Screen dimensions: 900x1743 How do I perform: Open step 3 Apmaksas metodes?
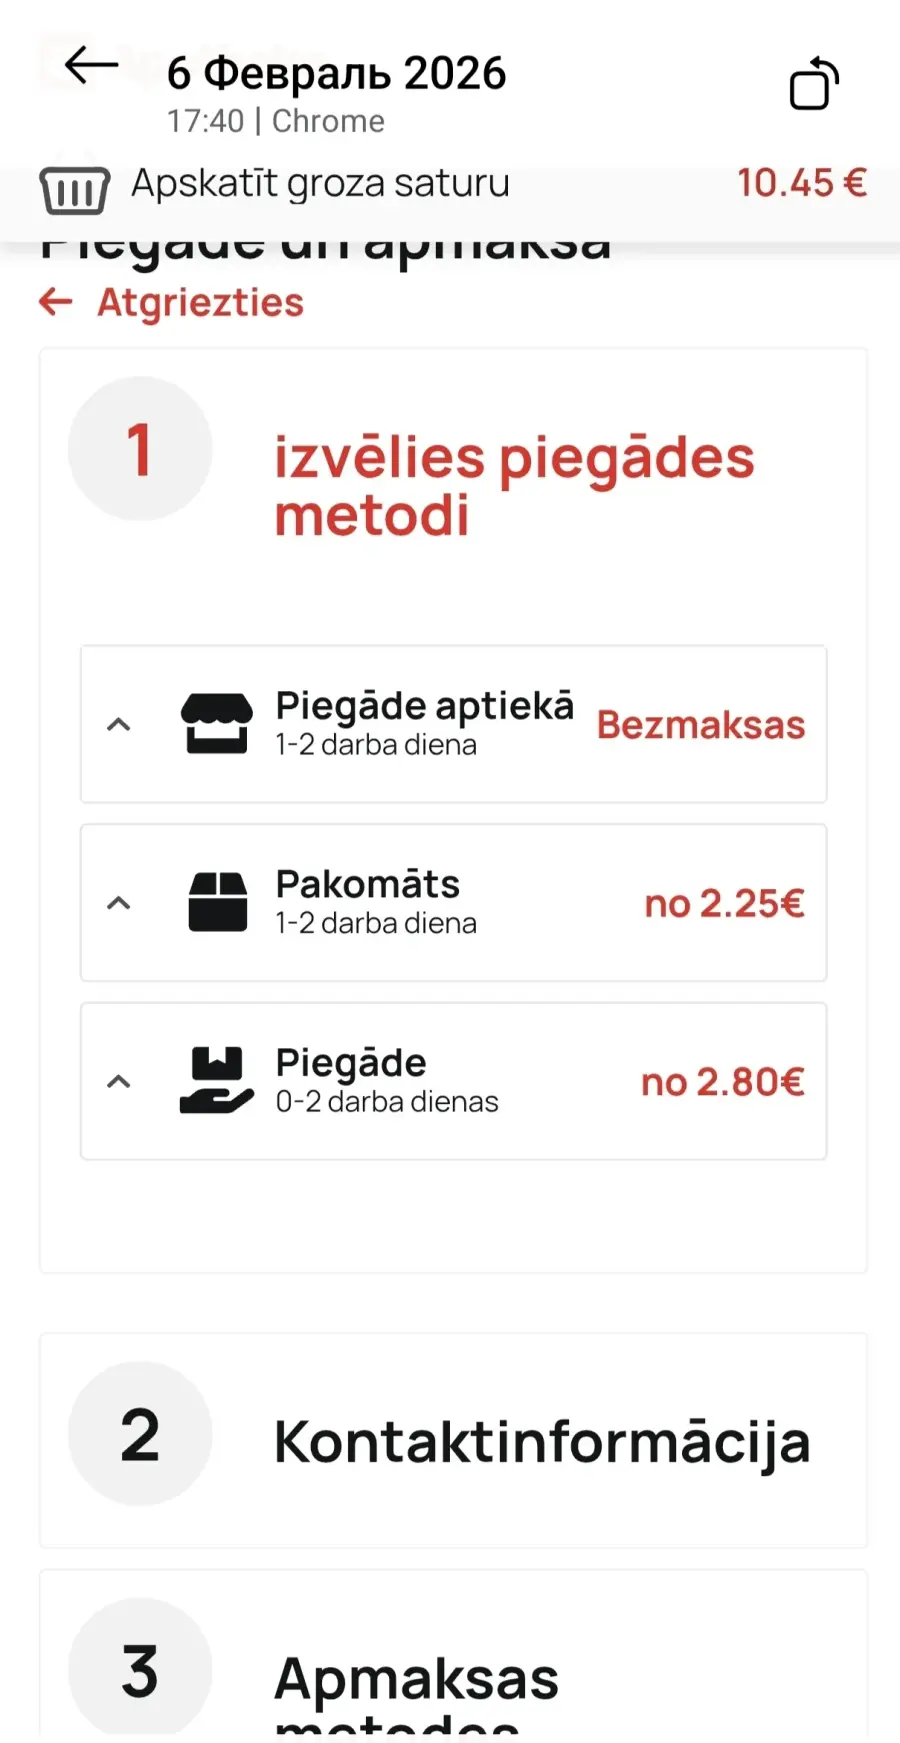point(416,1680)
